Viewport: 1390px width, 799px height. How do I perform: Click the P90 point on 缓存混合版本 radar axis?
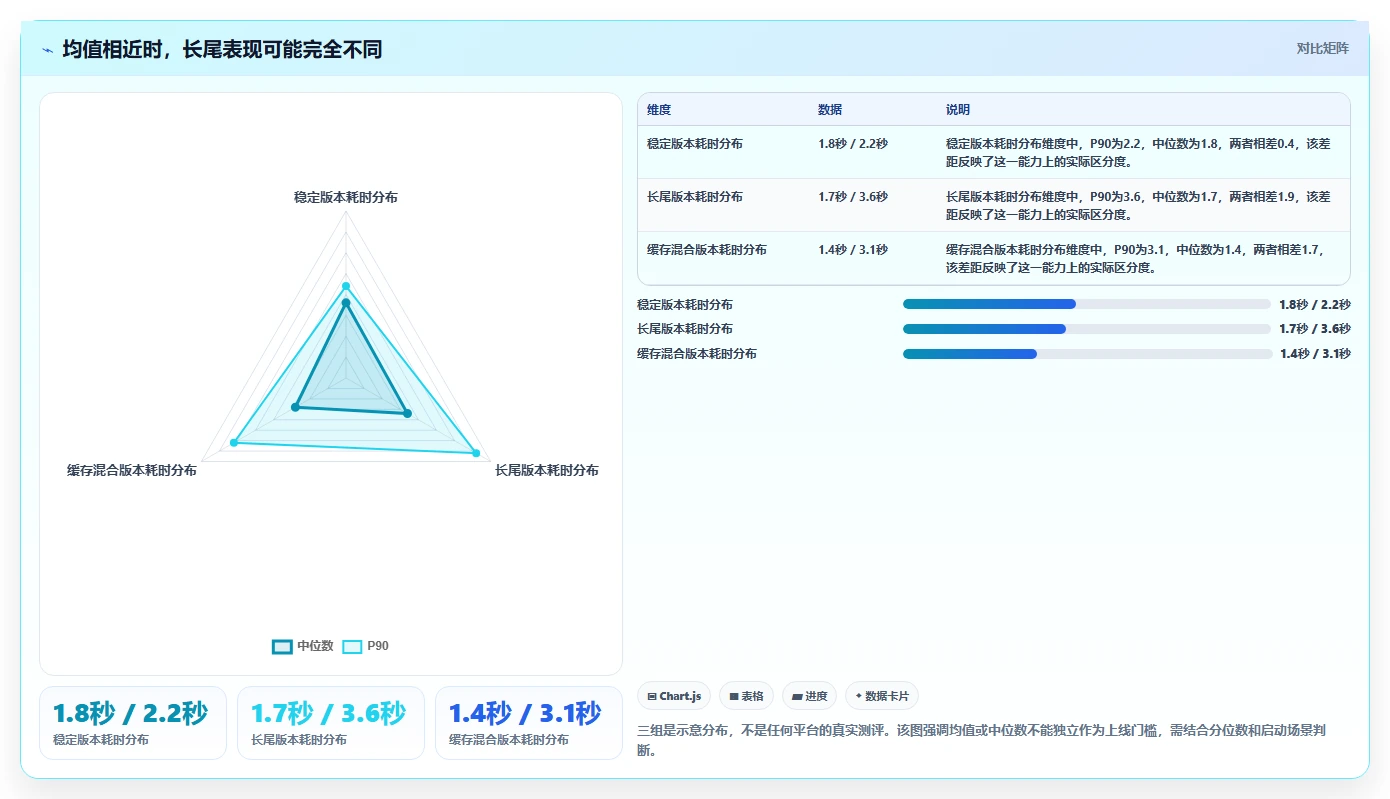234,442
